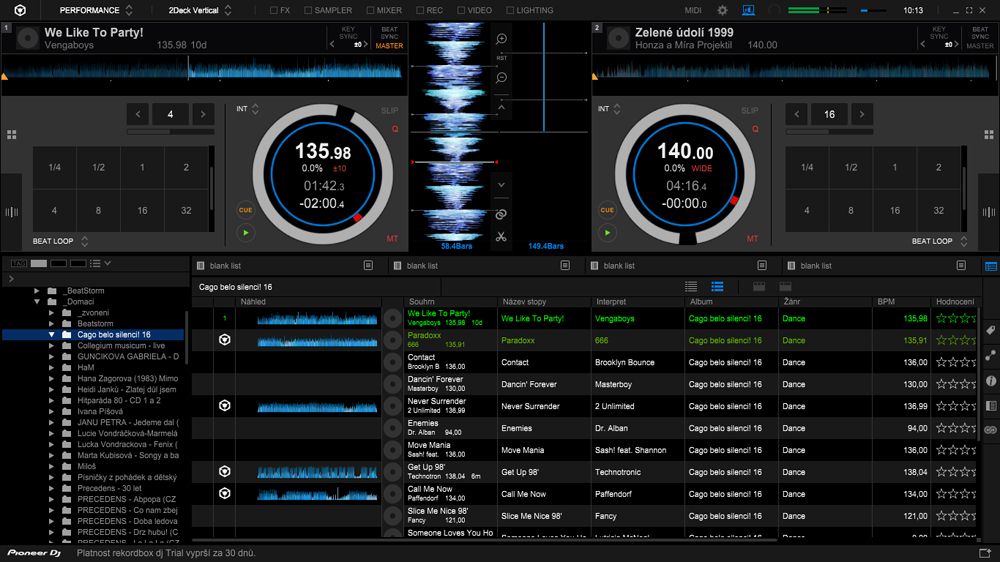Tick the MIXER panel checkbox
The height and width of the screenshot is (562, 1000).
tap(368, 10)
